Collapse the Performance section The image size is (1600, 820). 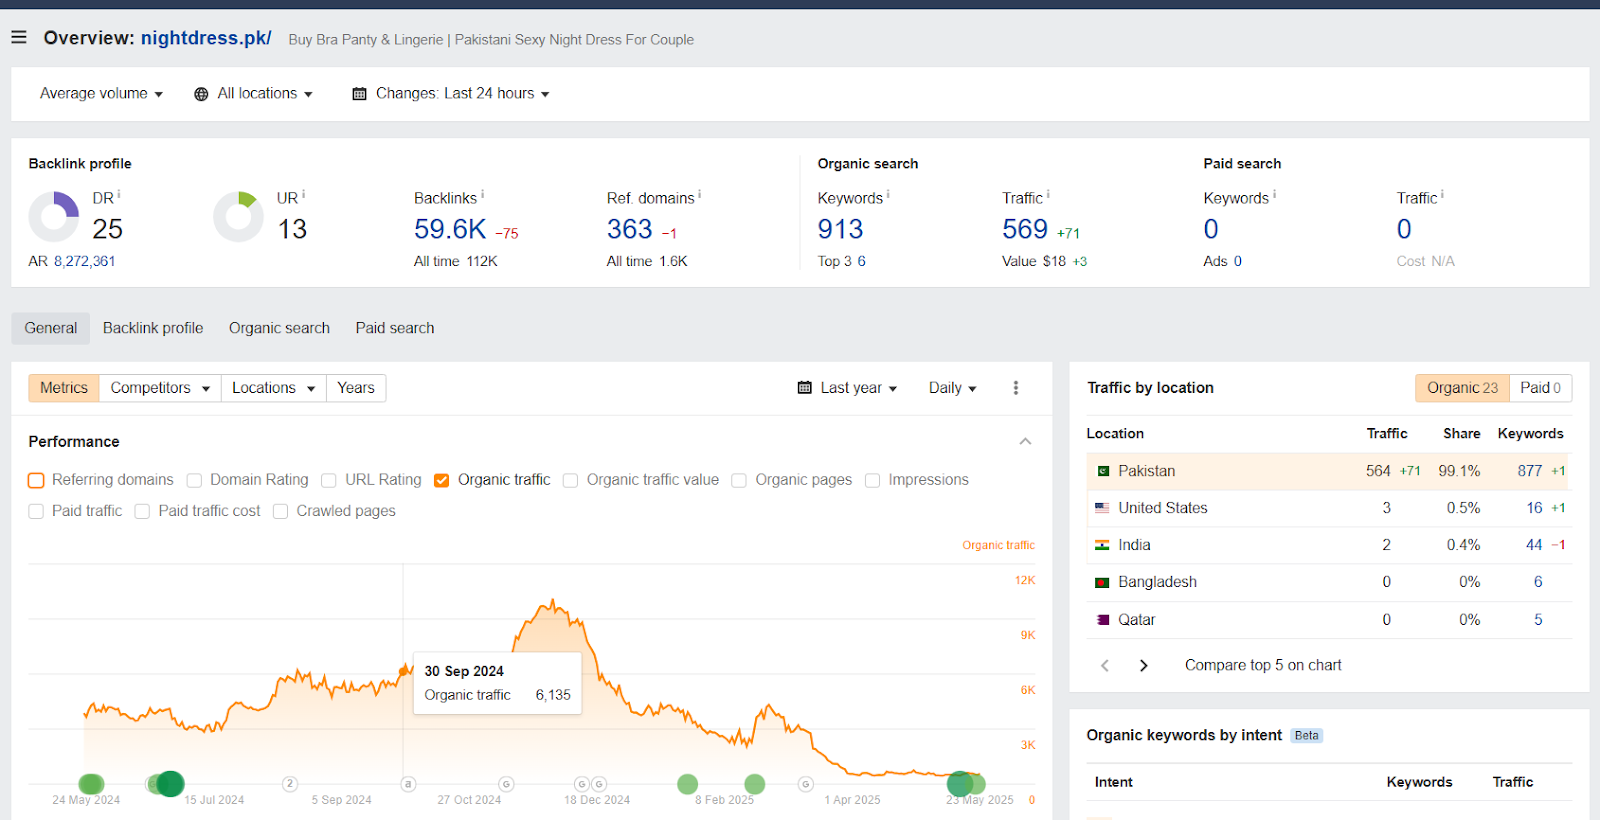pyautogui.click(x=1025, y=442)
